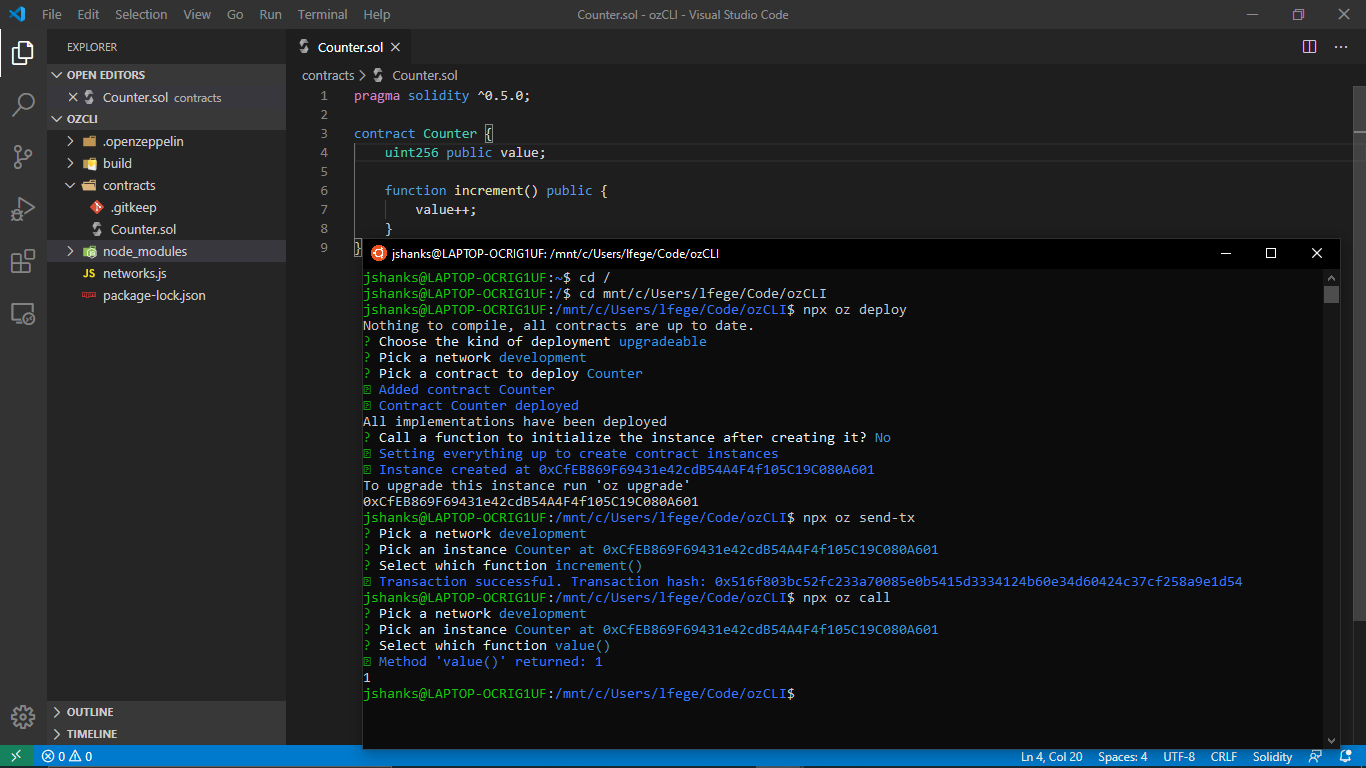
Task: Open networks.js in the explorer
Action: click(134, 273)
